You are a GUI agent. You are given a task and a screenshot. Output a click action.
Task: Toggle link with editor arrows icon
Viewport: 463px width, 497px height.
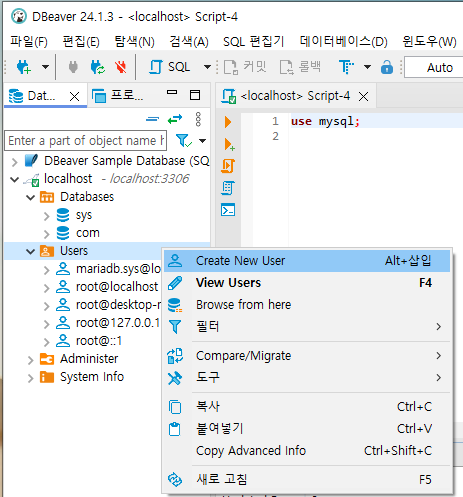tap(175, 119)
